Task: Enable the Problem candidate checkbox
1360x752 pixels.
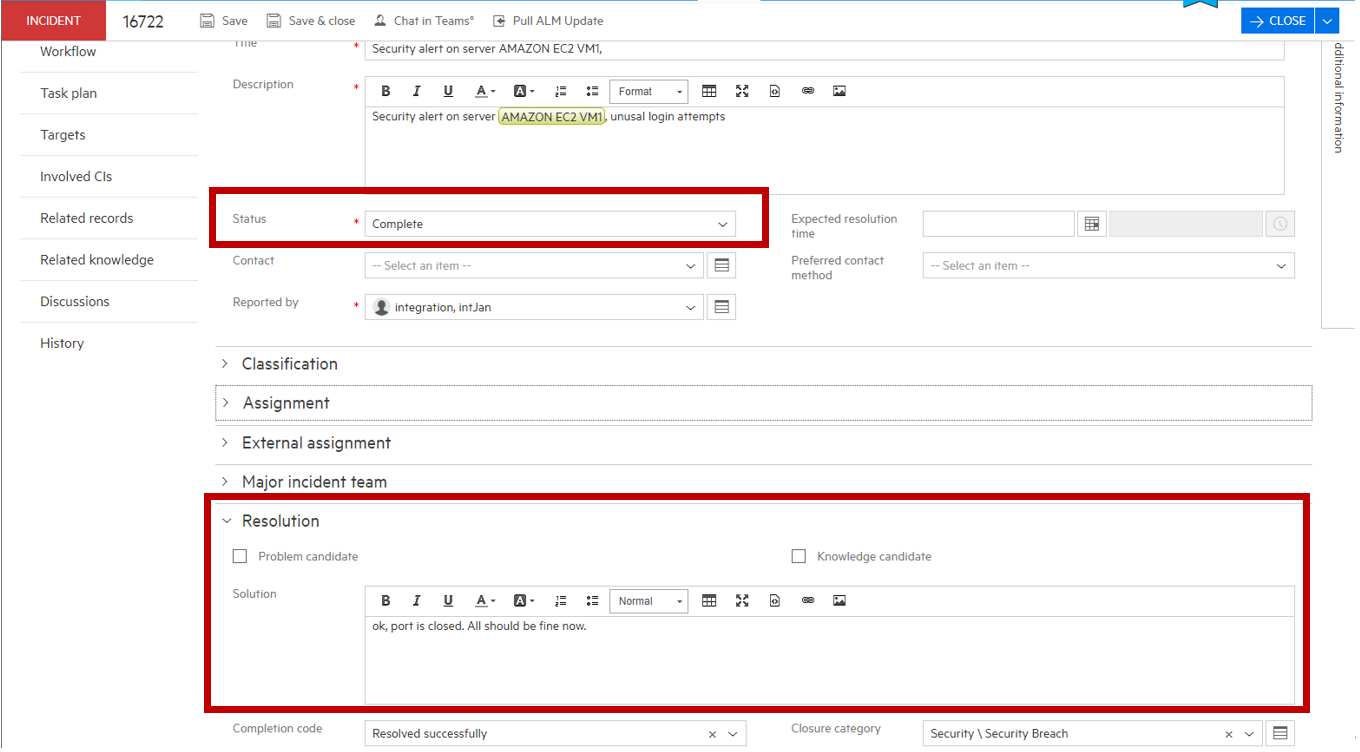Action: 239,555
